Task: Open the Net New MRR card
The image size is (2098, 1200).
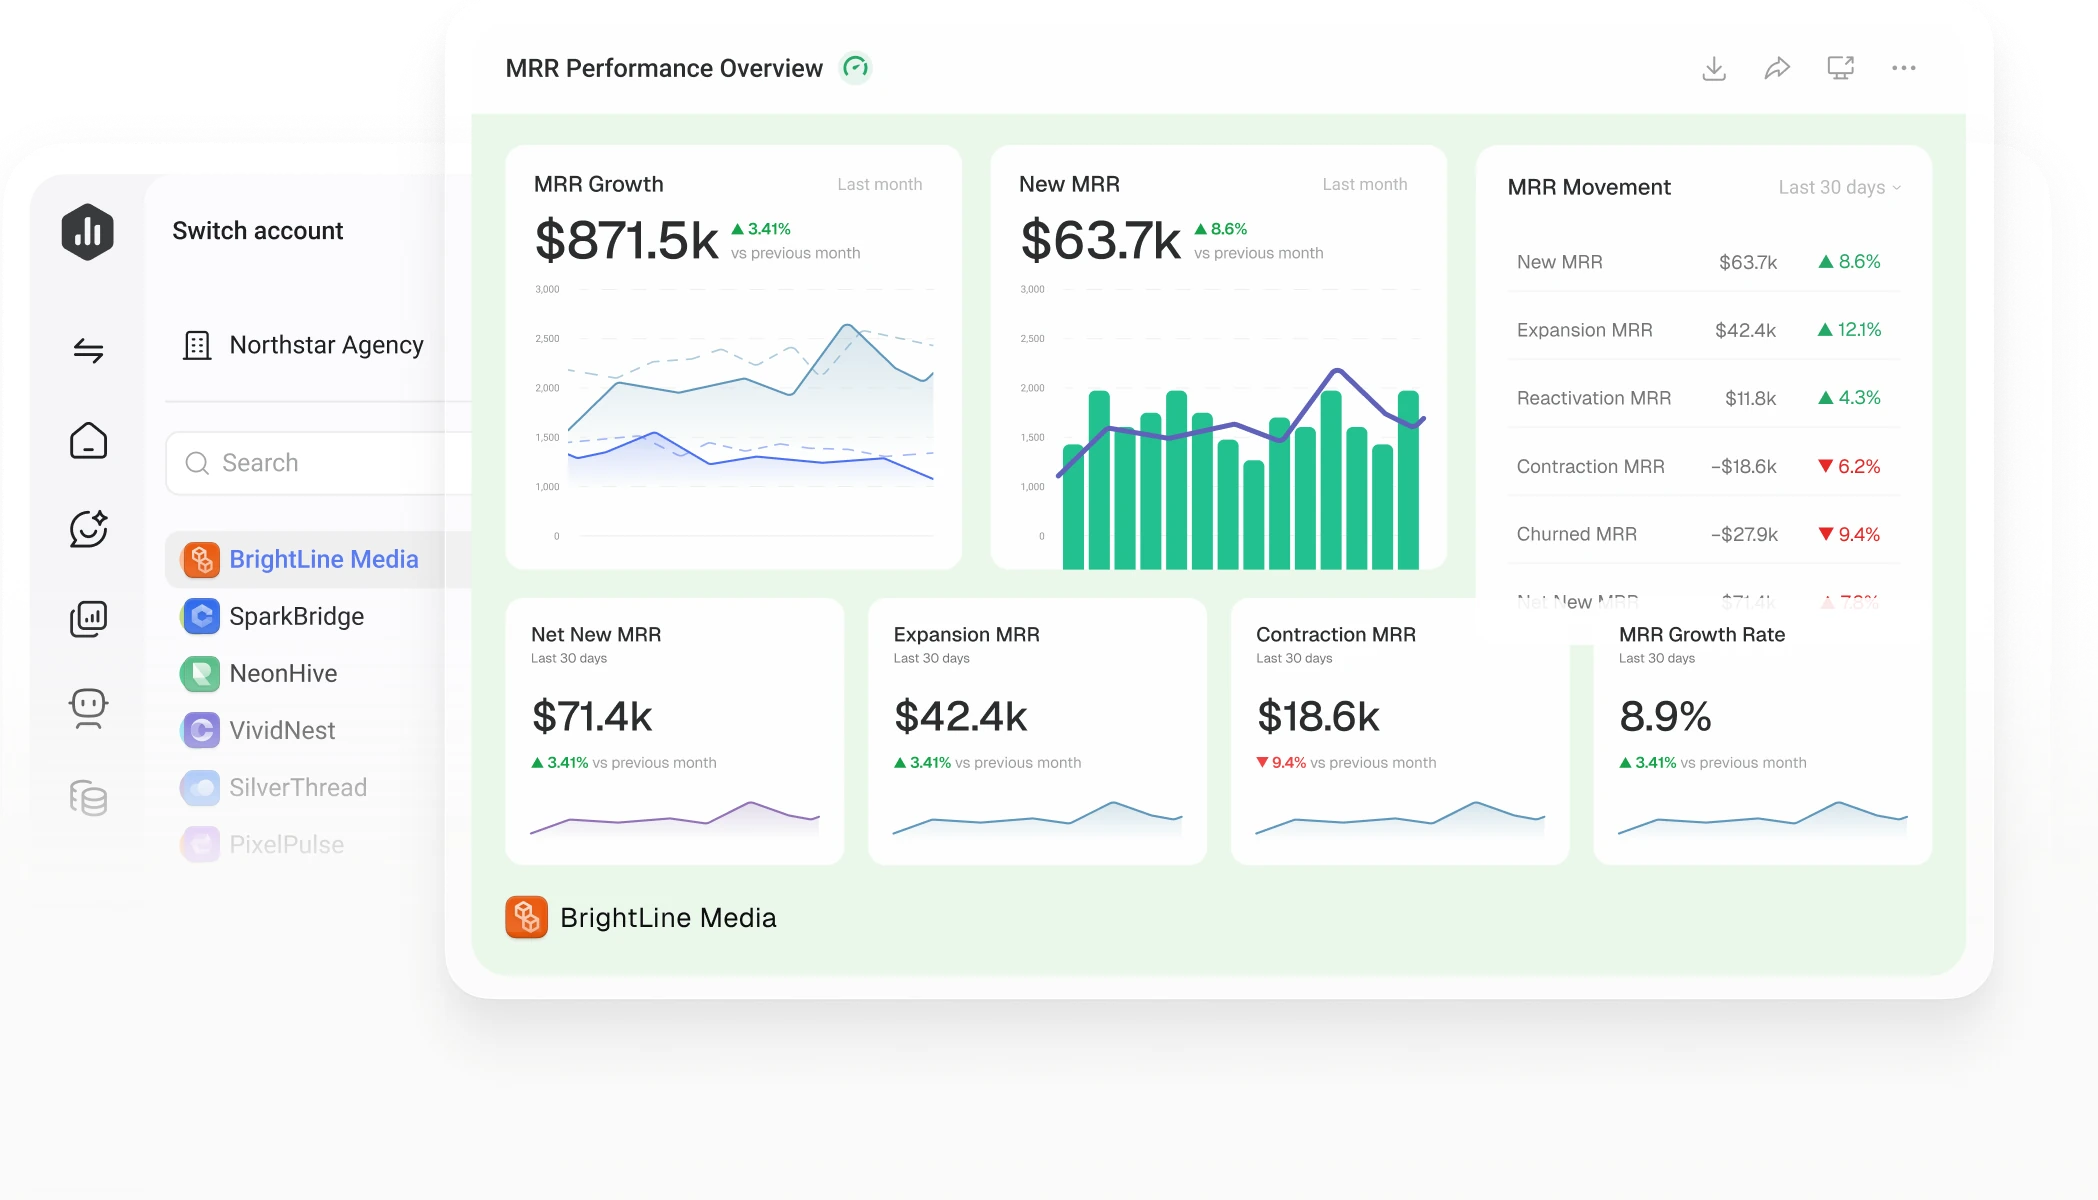Action: pos(675,731)
